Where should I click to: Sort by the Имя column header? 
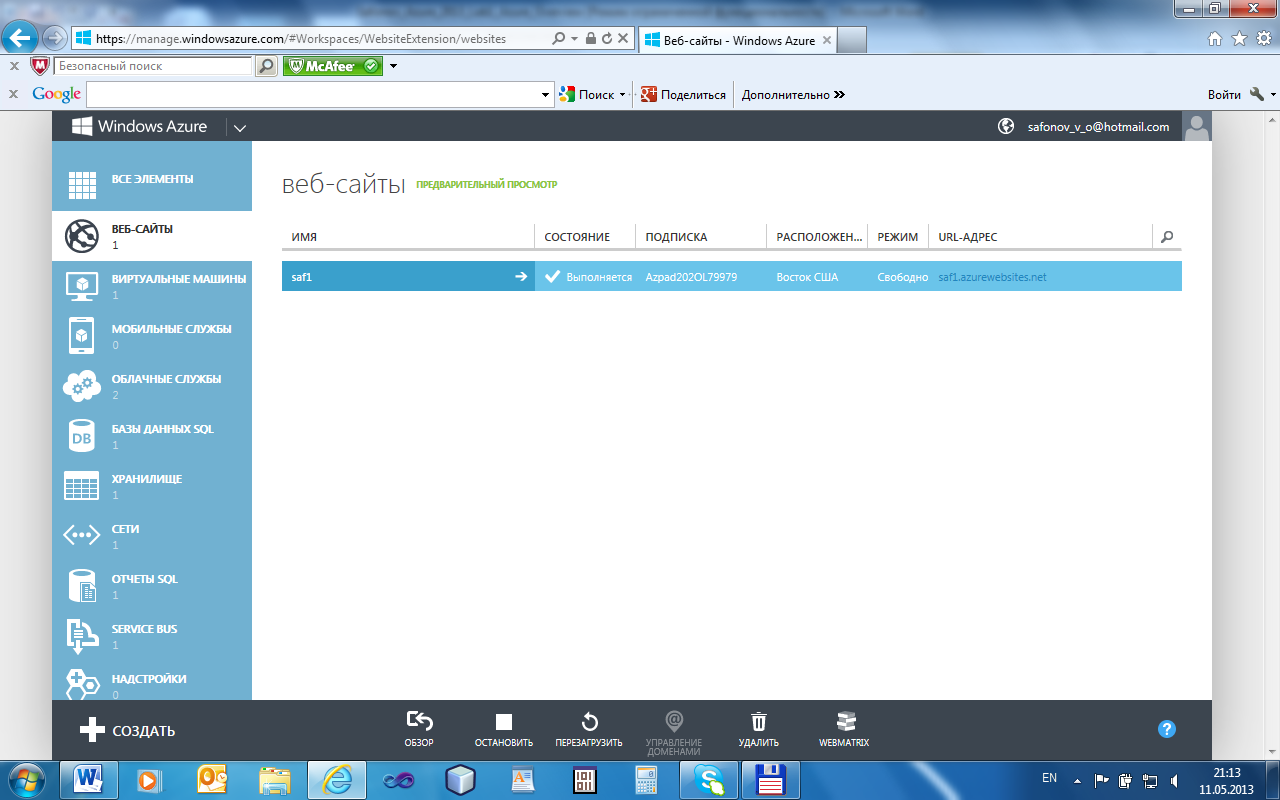(x=304, y=237)
